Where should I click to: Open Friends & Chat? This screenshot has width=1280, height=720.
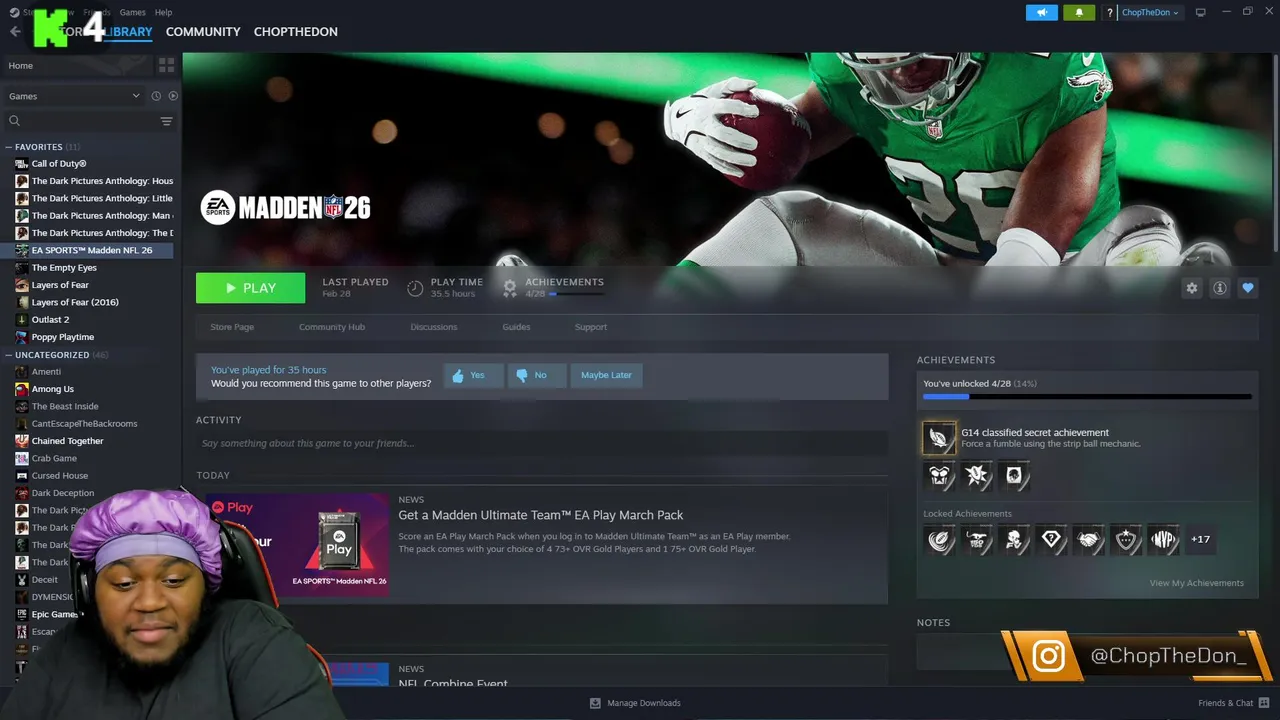coord(1232,703)
